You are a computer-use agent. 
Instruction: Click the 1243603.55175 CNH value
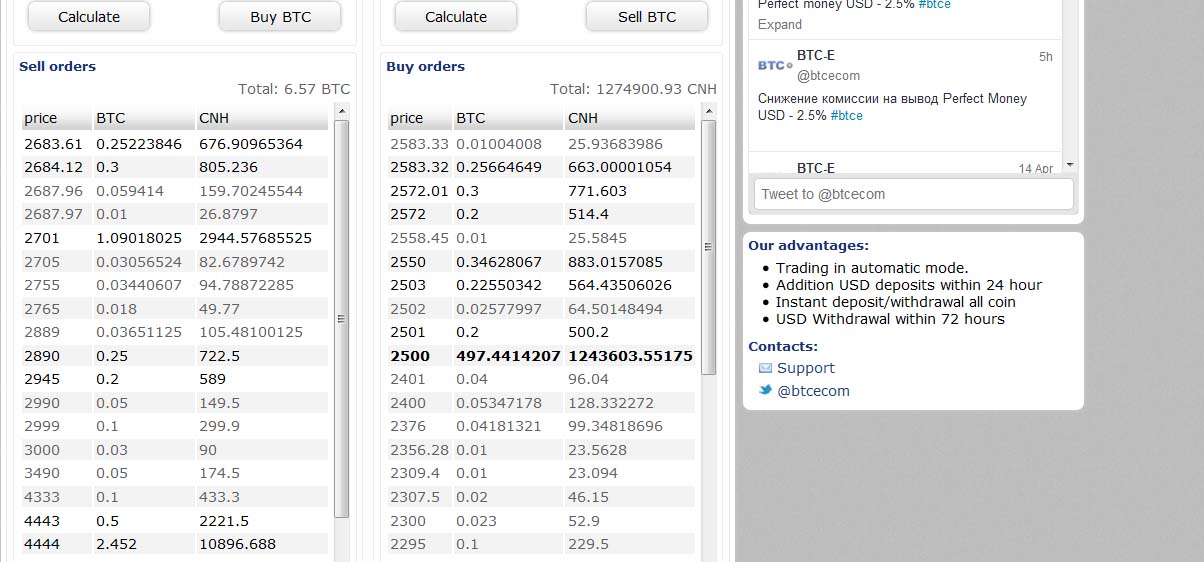pyautogui.click(x=630, y=356)
